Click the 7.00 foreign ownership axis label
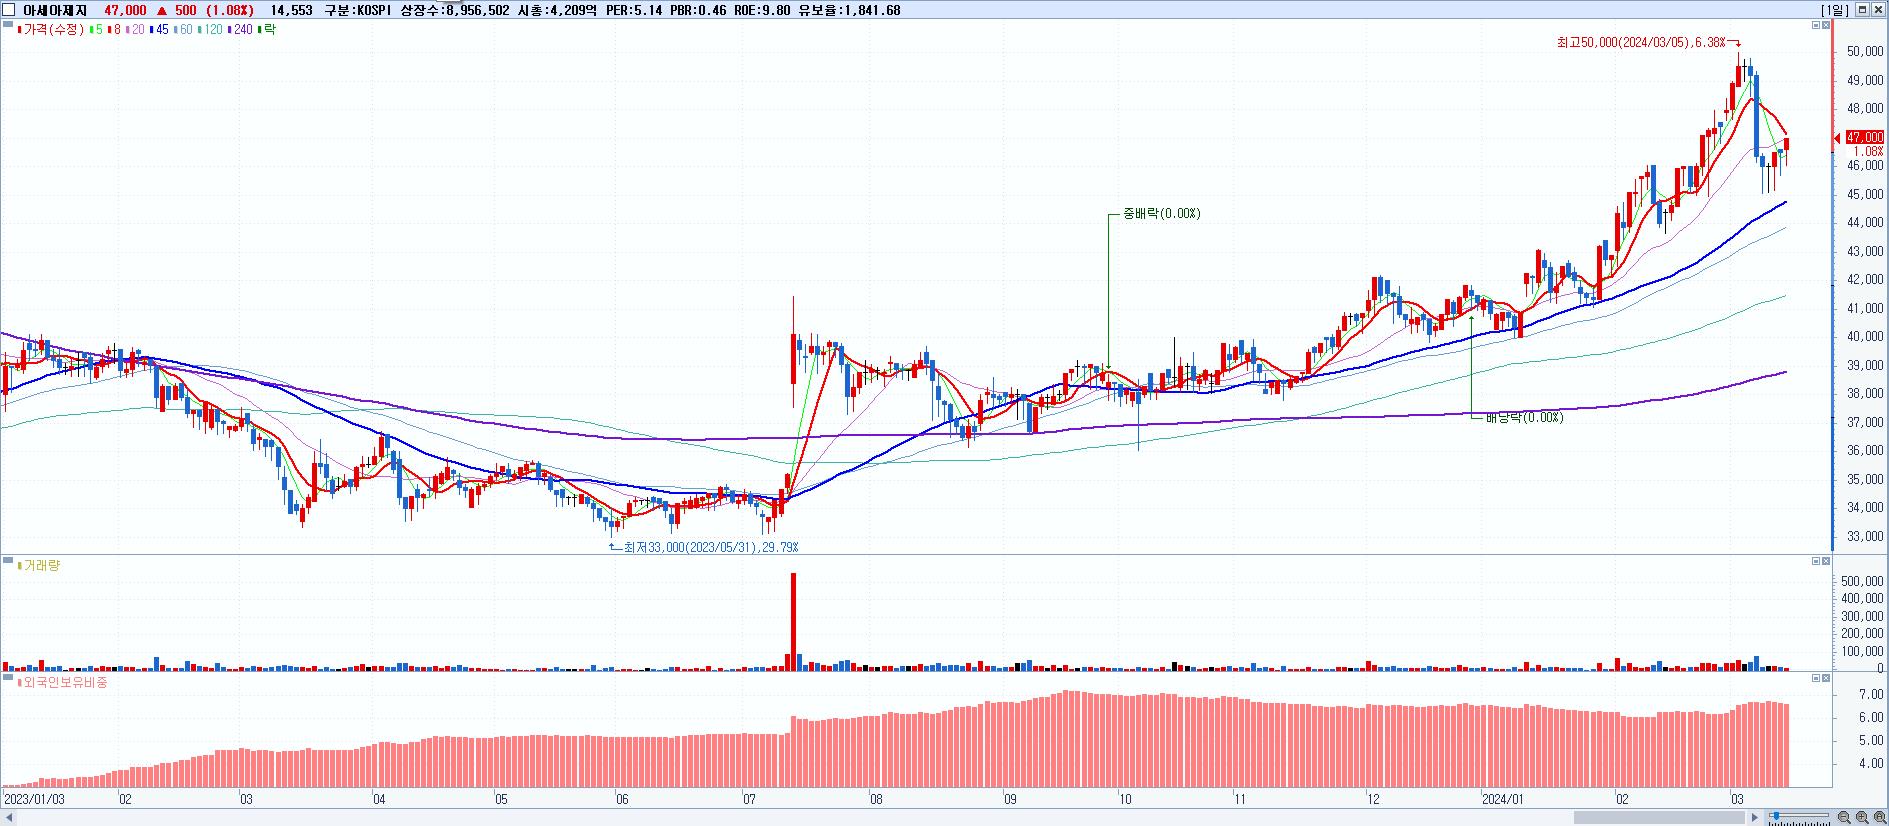1889x826 pixels. [1873, 694]
